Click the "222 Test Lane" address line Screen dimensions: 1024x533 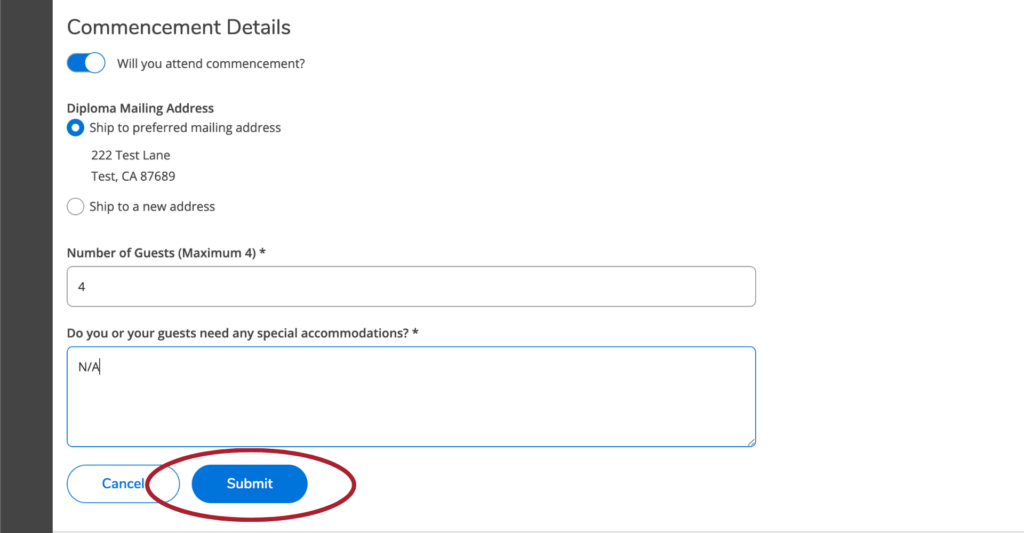(131, 156)
